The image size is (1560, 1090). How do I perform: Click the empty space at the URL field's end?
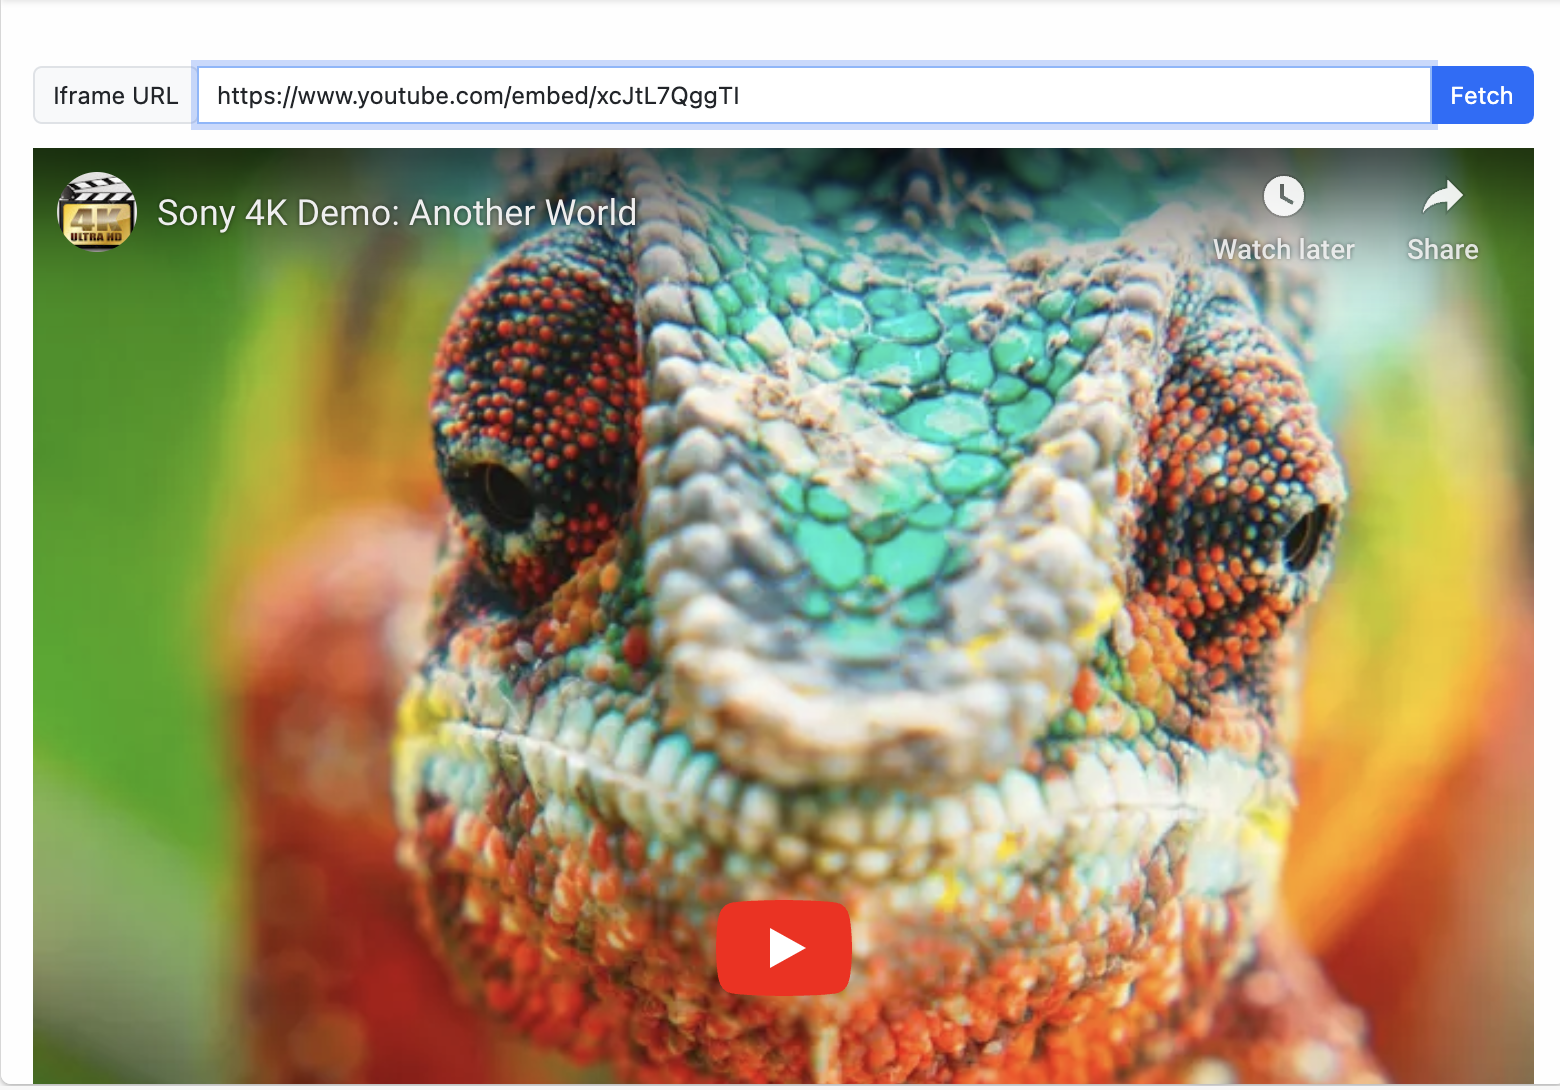click(1100, 96)
